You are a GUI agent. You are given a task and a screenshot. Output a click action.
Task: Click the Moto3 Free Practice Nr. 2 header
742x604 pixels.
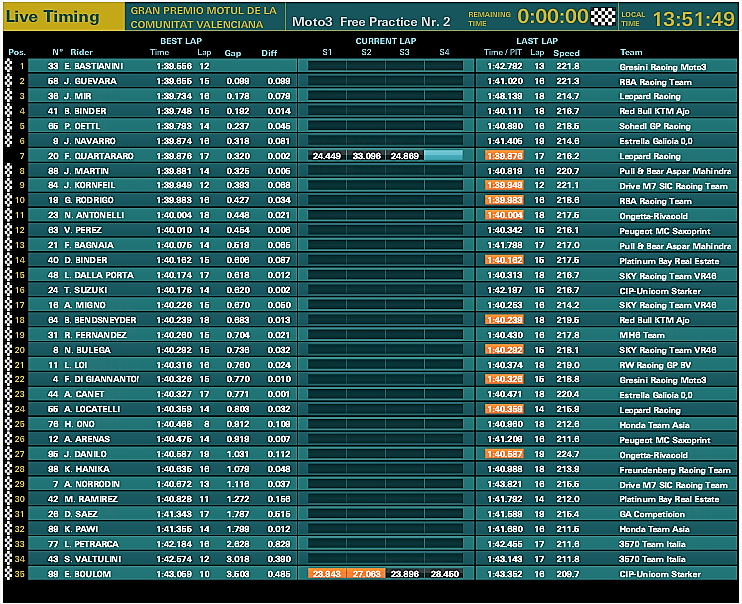pos(371,22)
